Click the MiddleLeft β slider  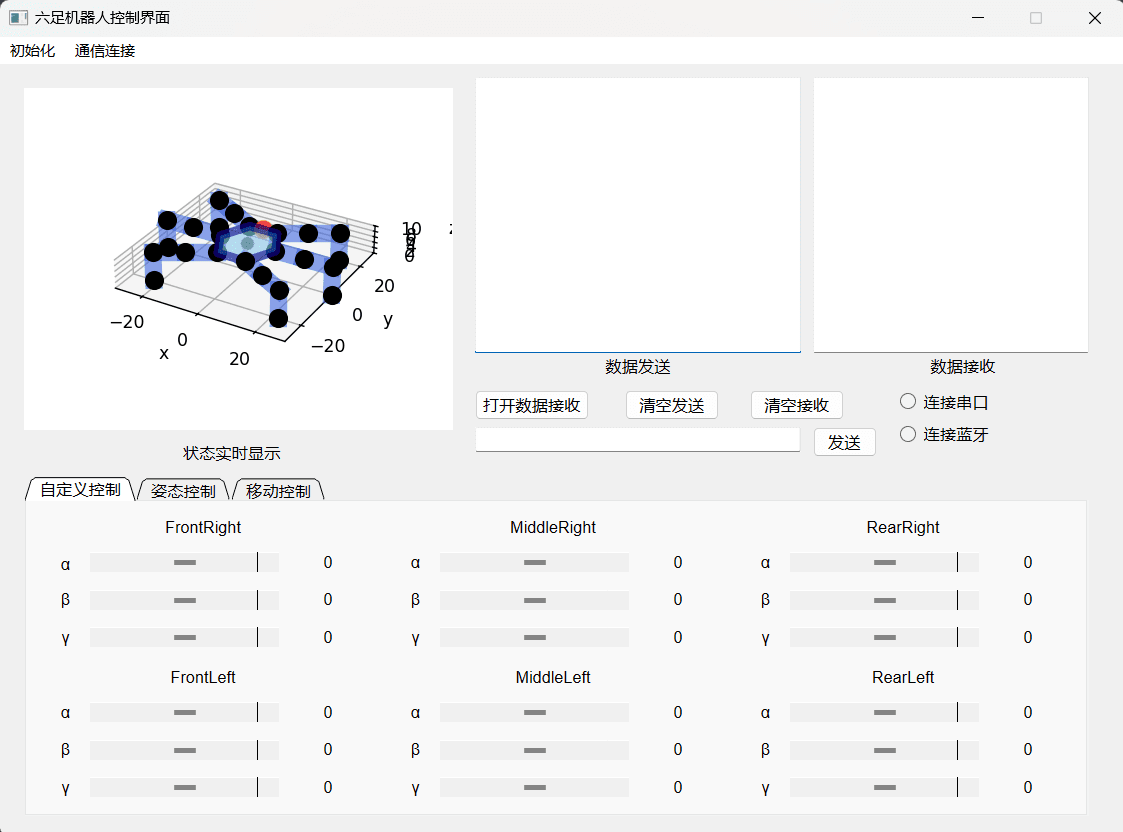coord(534,750)
